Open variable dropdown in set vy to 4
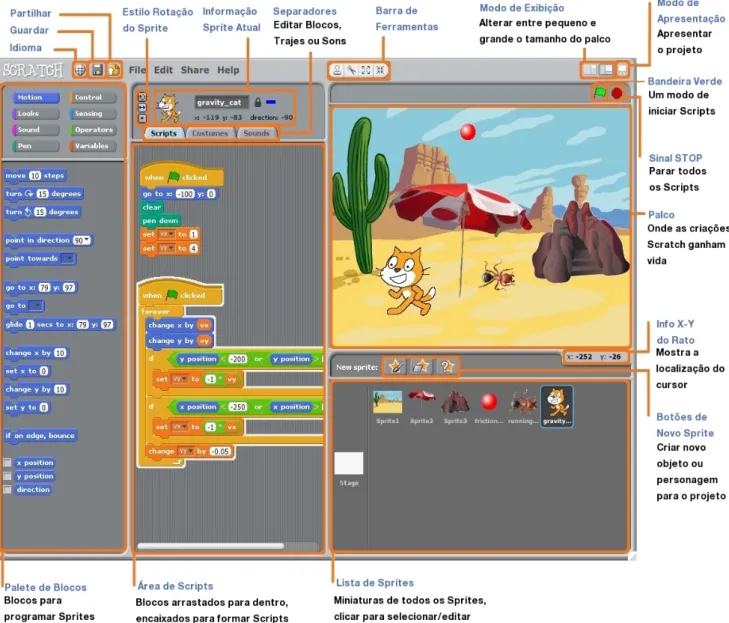The image size is (729, 623). coord(166,249)
